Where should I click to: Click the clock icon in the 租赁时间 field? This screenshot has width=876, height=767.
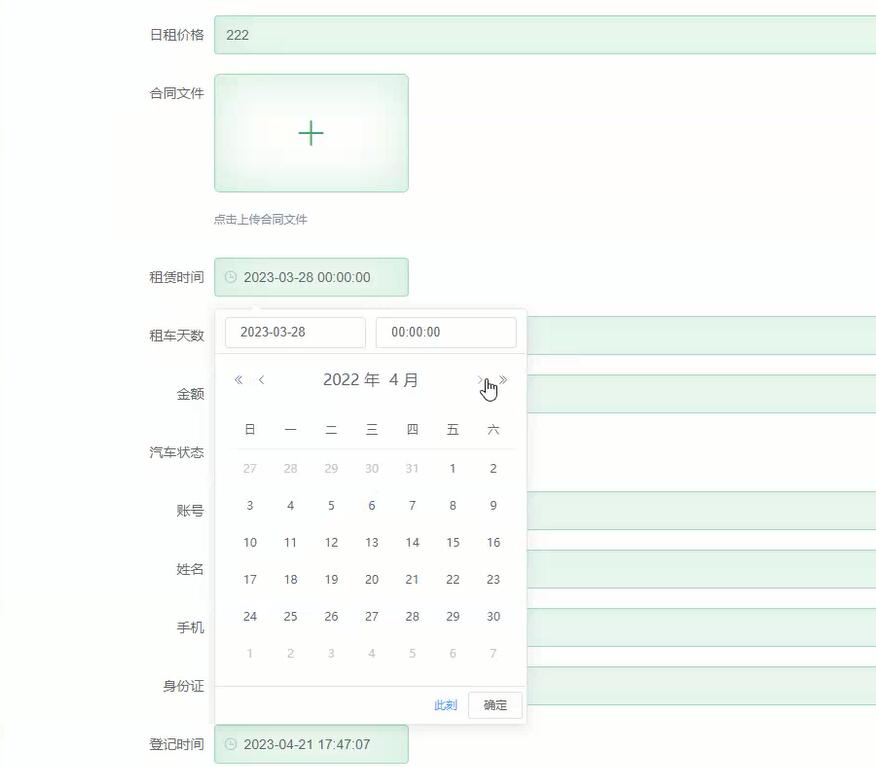tap(230, 277)
